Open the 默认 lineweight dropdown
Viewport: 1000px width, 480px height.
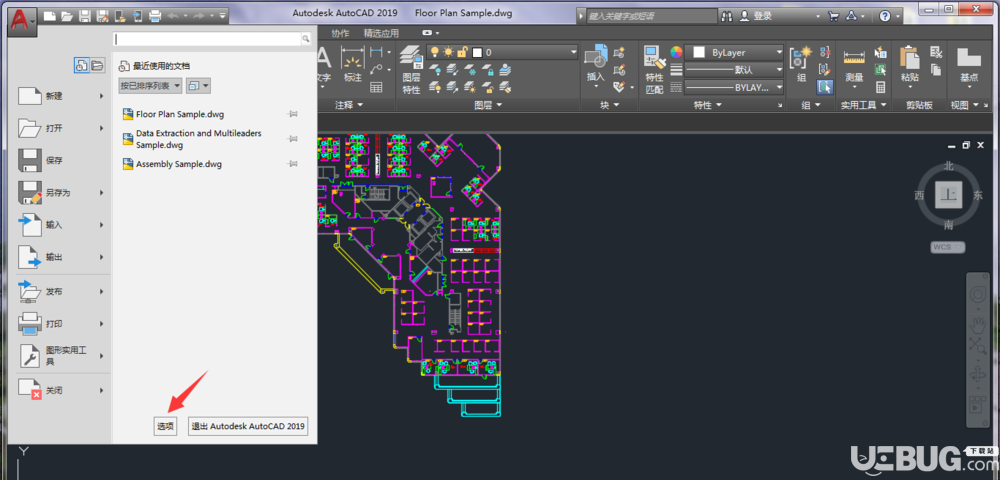pyautogui.click(x=735, y=69)
